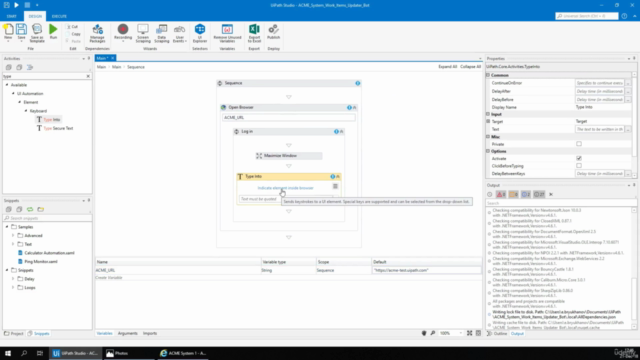Click Copy in ribbon
The width and height of the screenshot is (640, 360).
(x=73, y=34)
